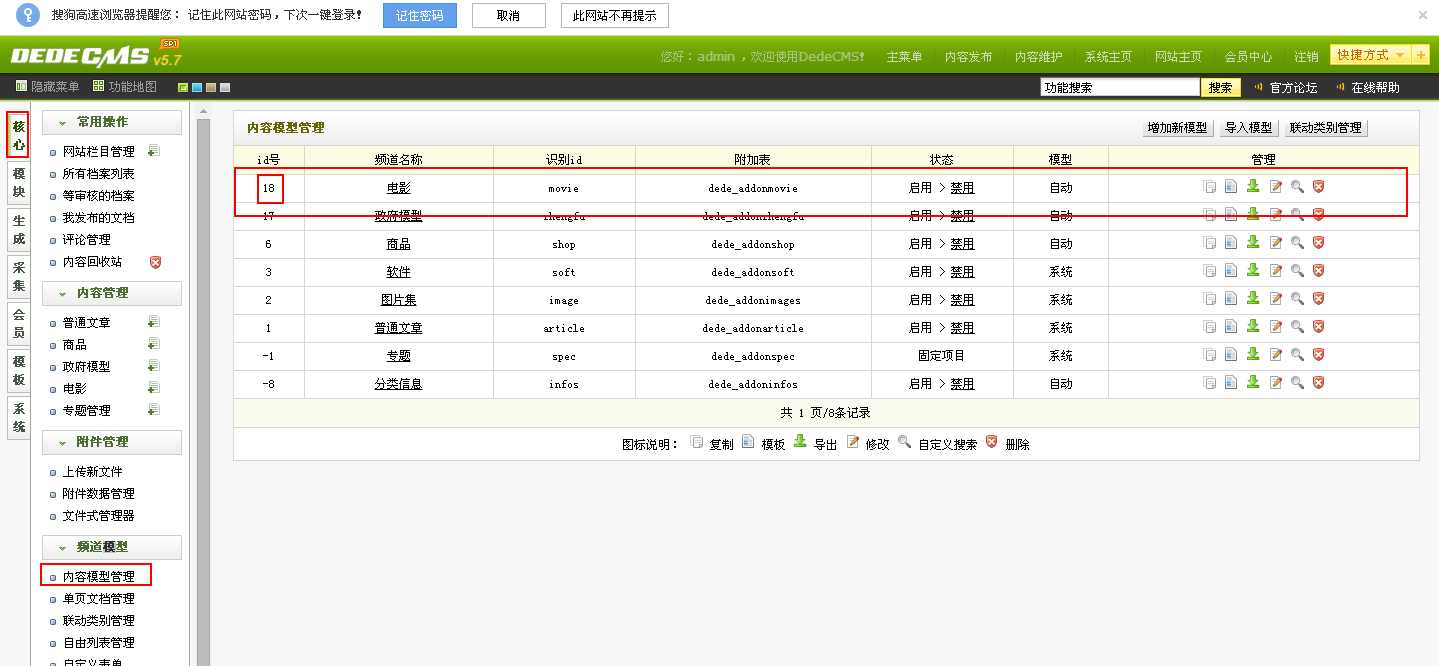Focus the 功能搜索 input field
This screenshot has height=666, width=1439.
pos(1120,87)
